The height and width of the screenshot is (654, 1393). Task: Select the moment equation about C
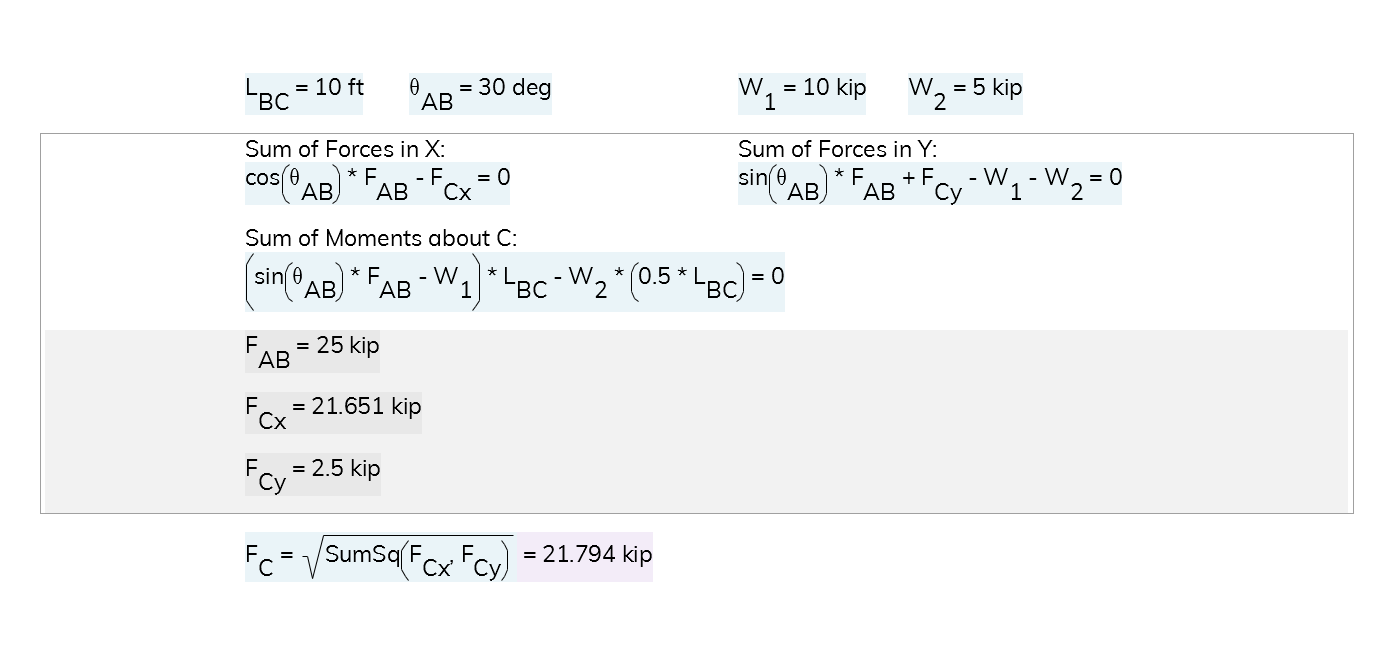[514, 282]
